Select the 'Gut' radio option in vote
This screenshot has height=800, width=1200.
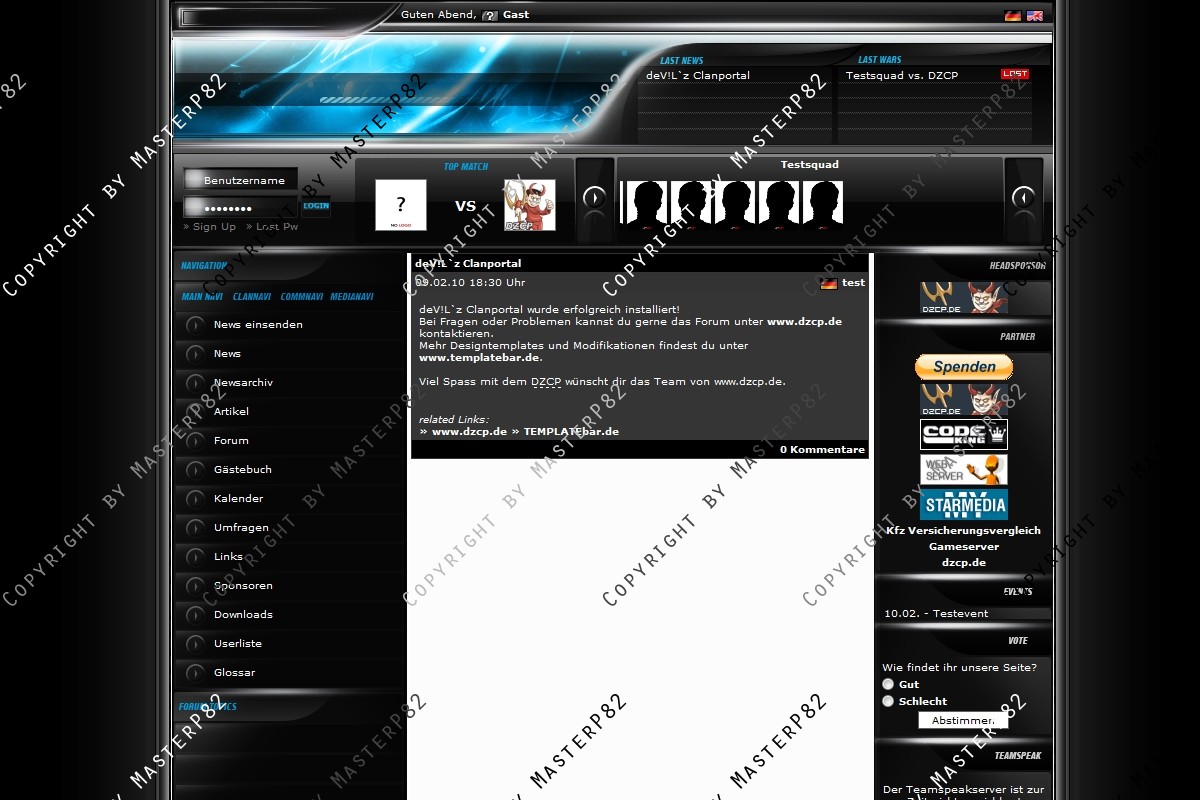point(888,684)
